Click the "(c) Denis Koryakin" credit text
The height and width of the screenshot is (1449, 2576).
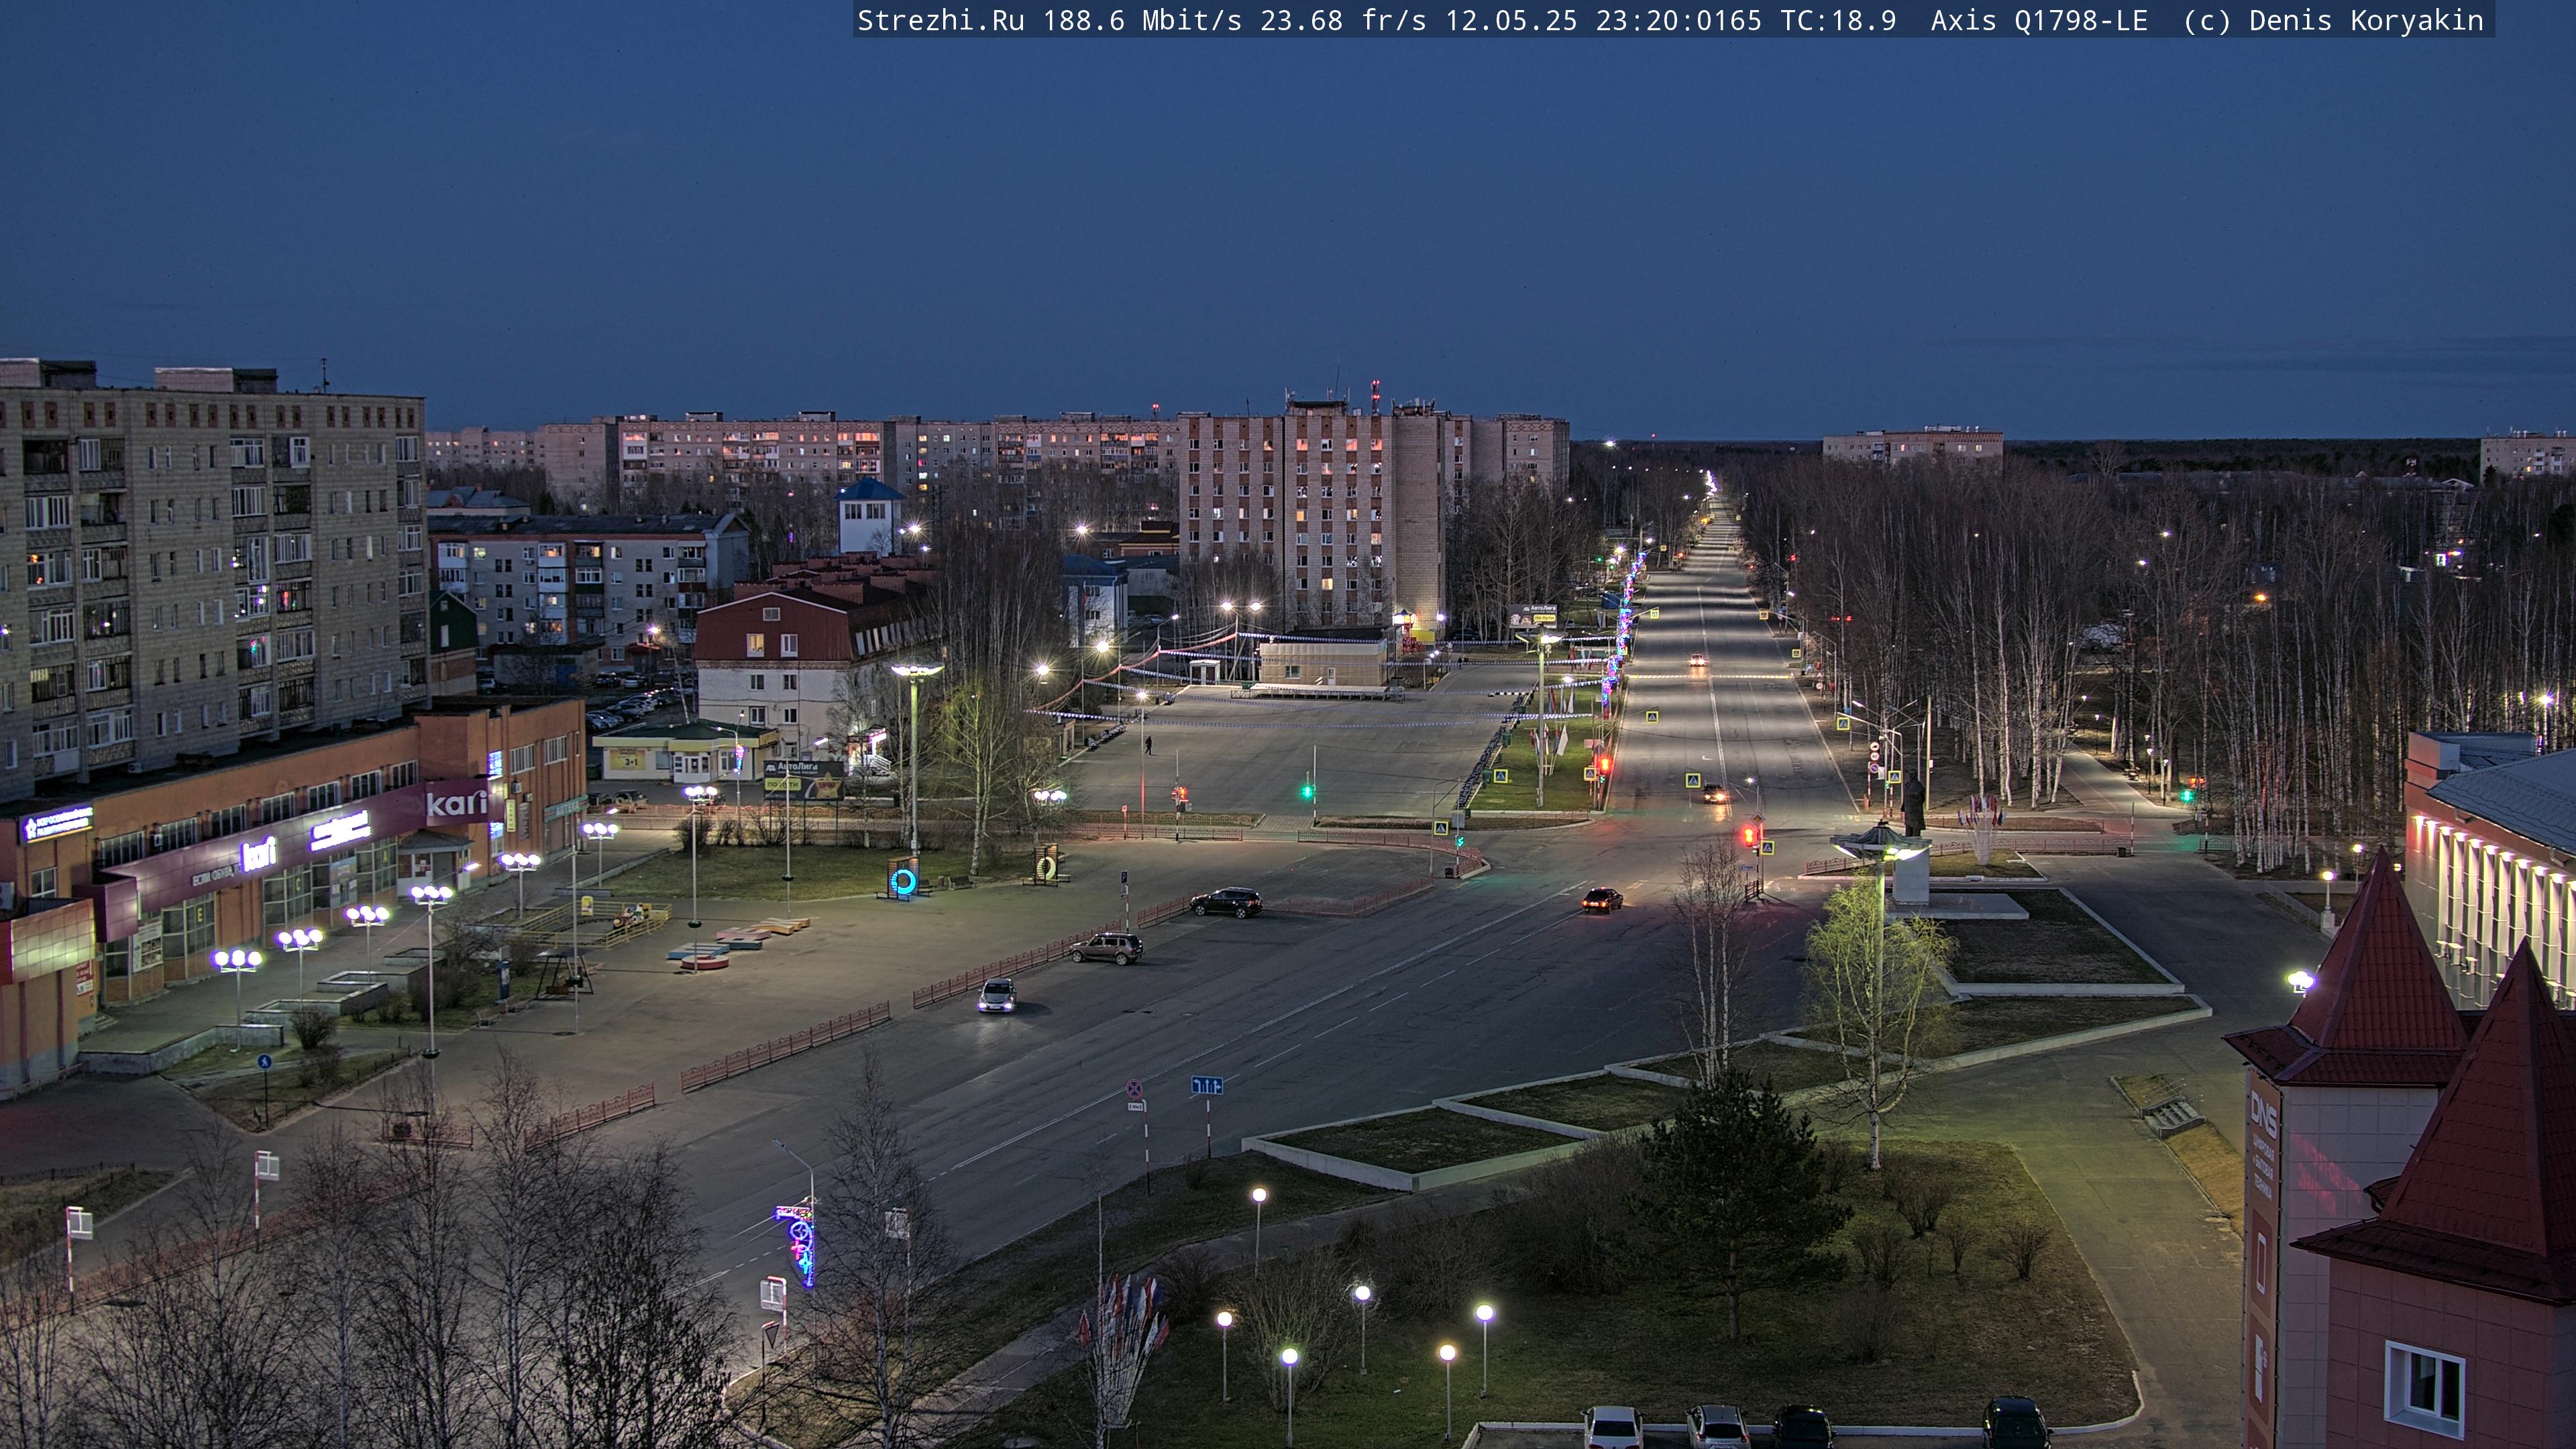2333,20
